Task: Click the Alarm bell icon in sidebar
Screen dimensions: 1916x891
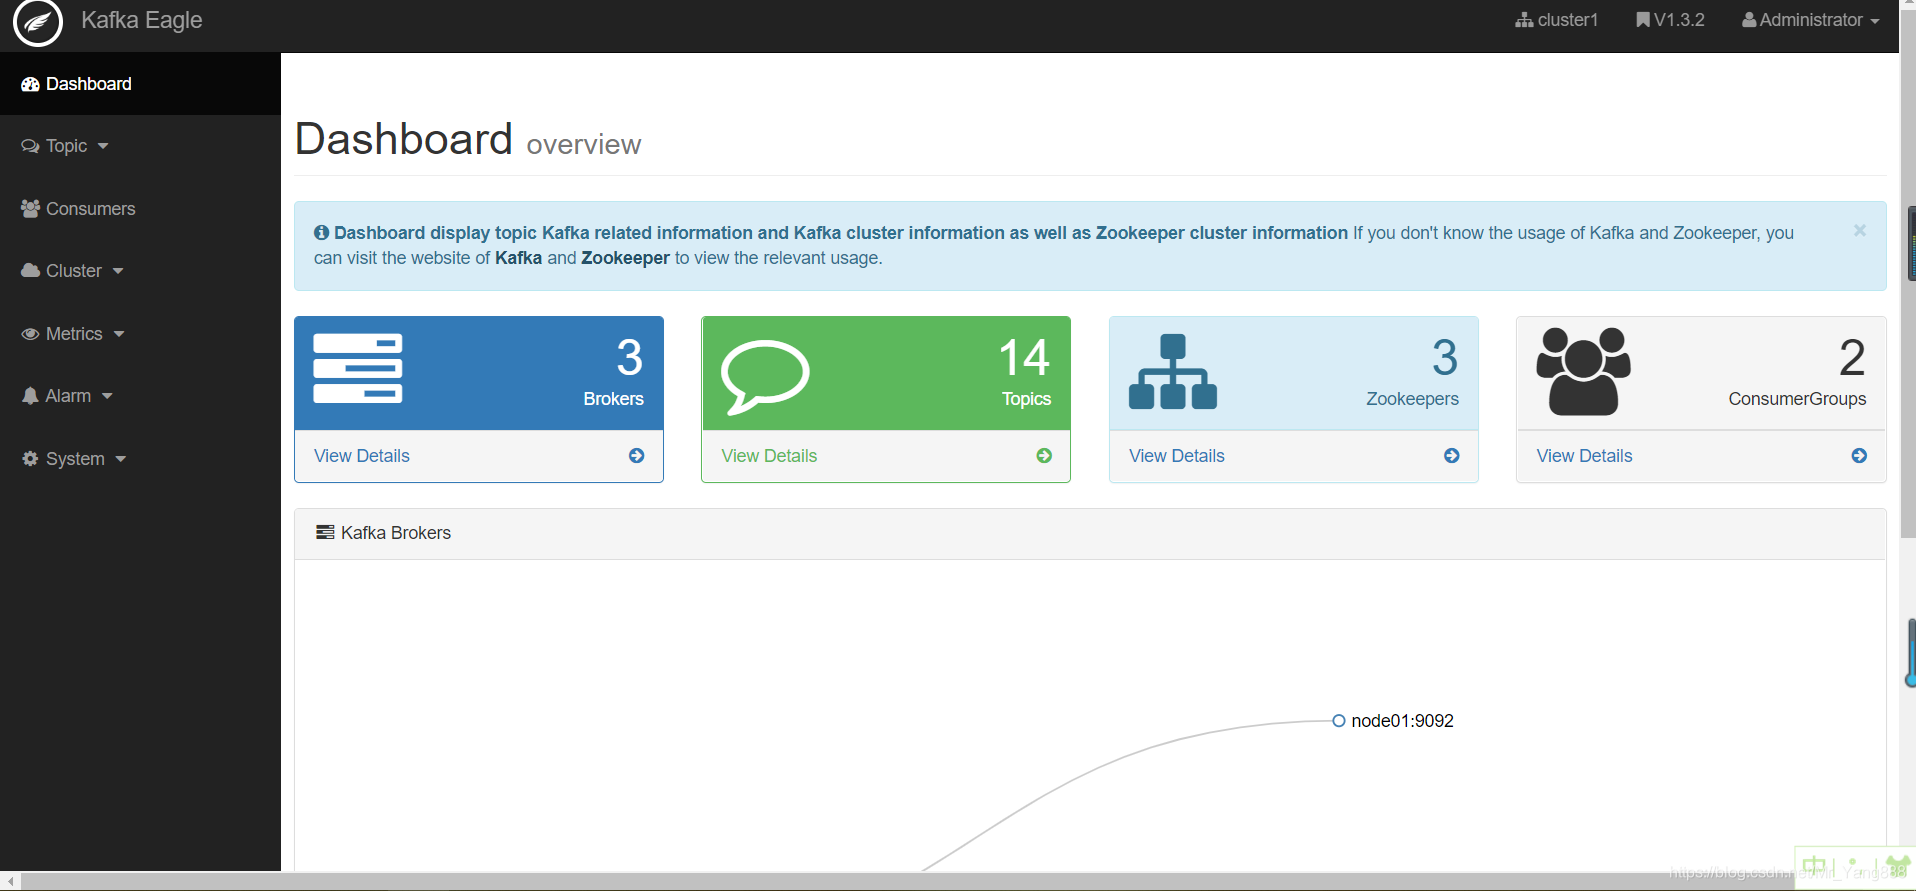Action: pos(30,396)
